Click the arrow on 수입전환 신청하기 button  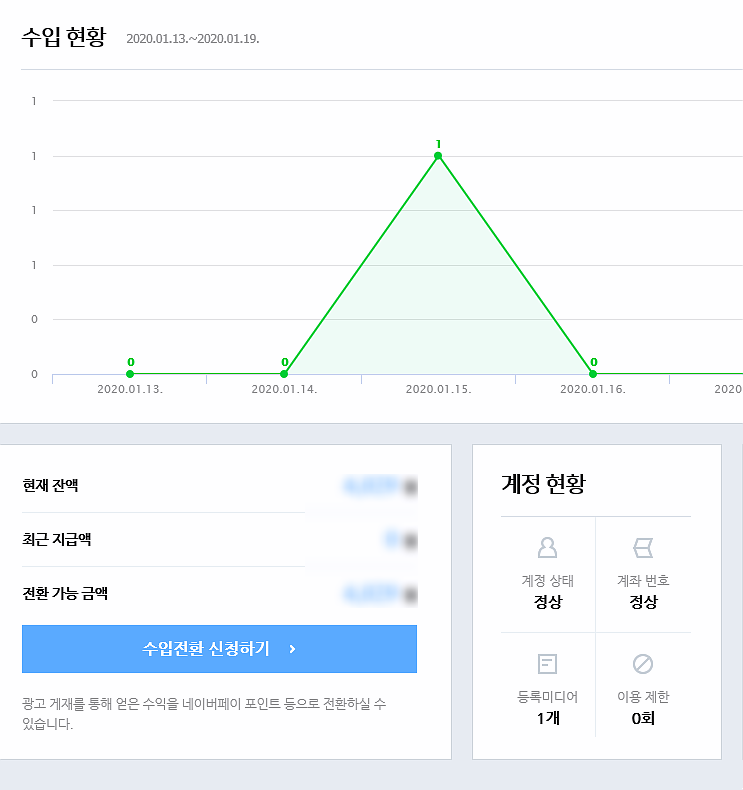point(292,649)
